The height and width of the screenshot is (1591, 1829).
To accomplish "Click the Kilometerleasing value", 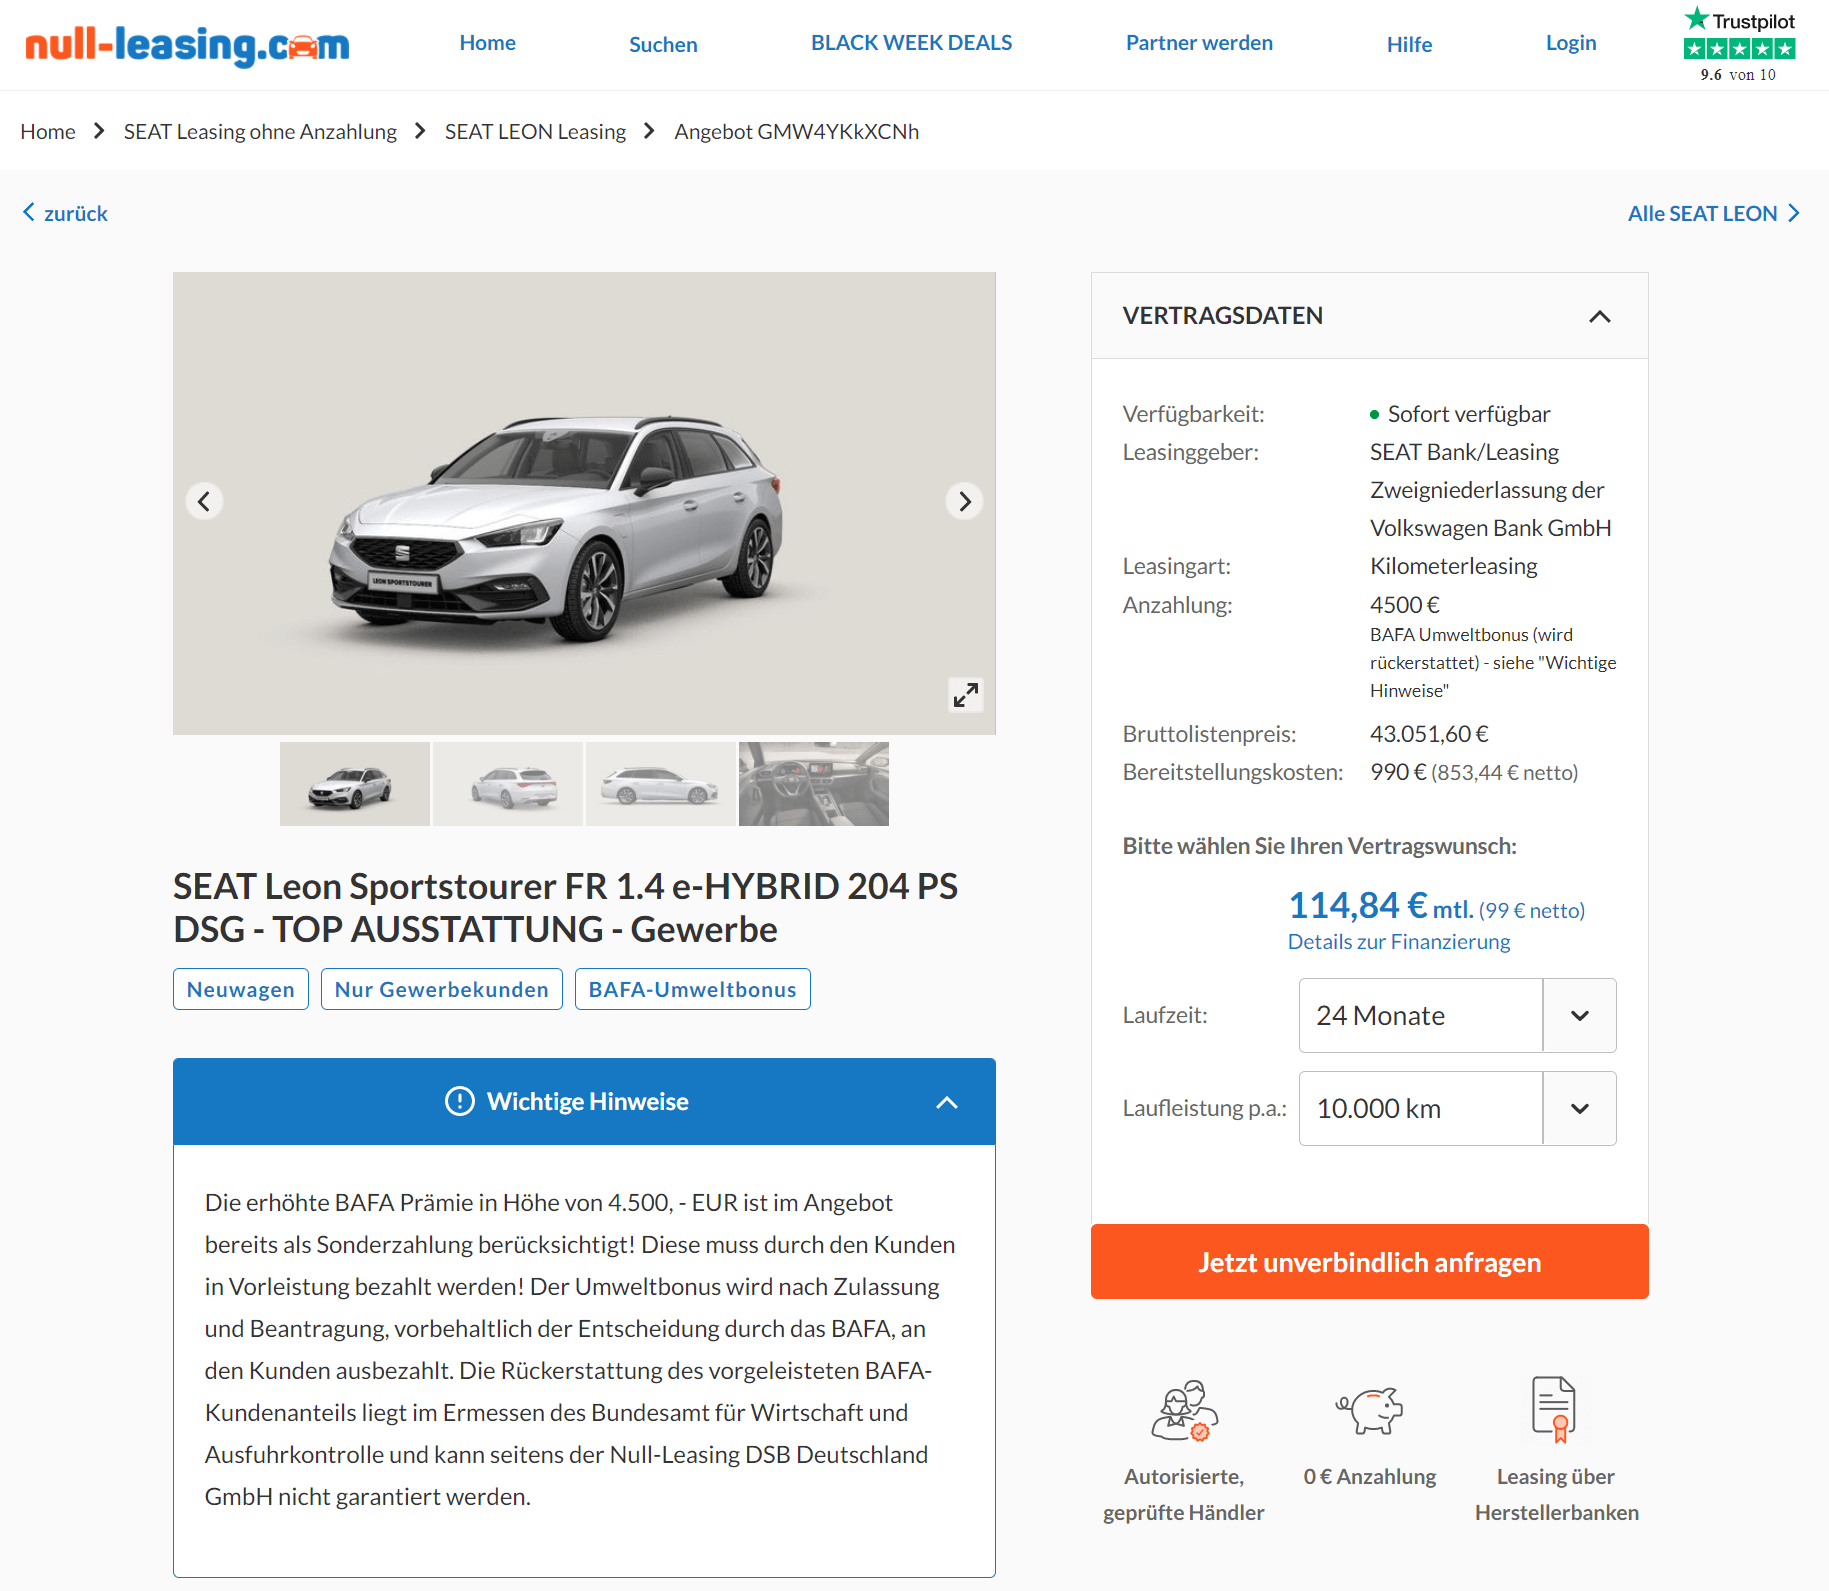I will click(1454, 566).
